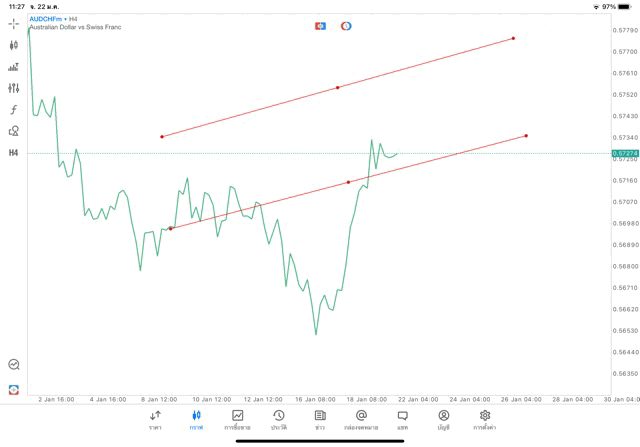Switch to the Quotes (ราคา) tab
This screenshot has height=447, width=640.
click(x=155, y=420)
